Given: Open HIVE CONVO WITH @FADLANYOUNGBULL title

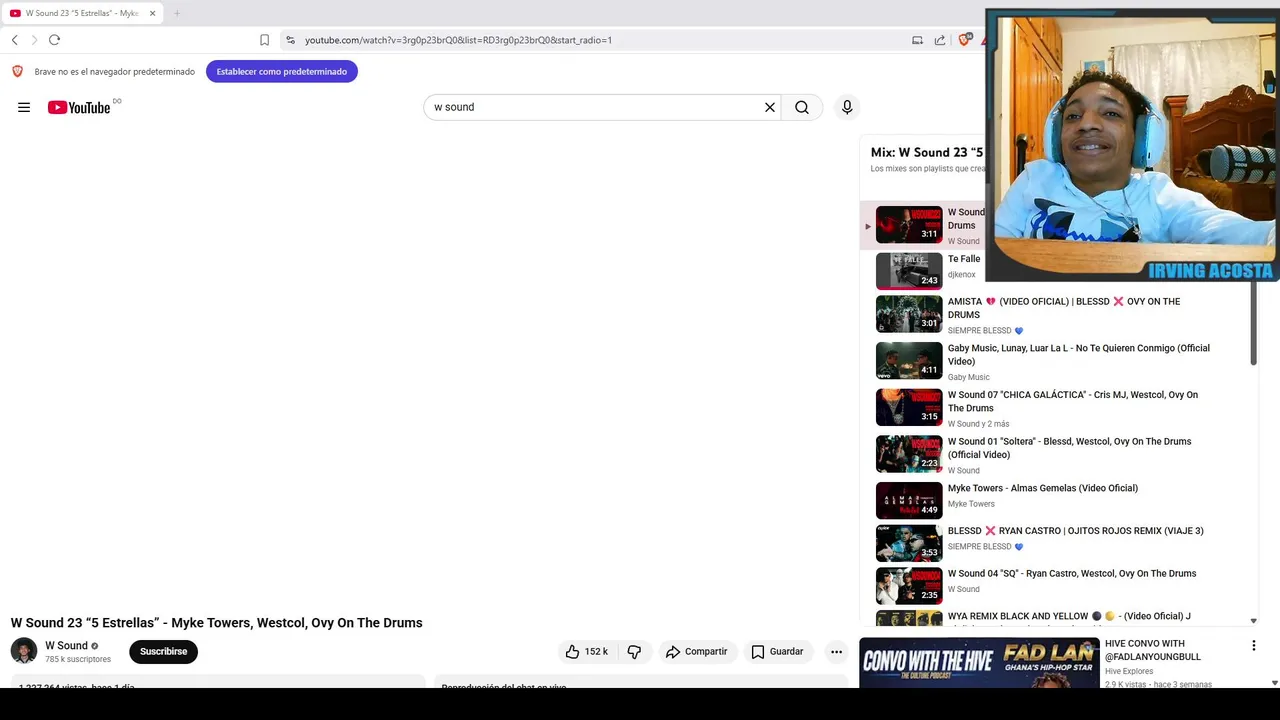Looking at the screenshot, I should click(x=1153, y=650).
